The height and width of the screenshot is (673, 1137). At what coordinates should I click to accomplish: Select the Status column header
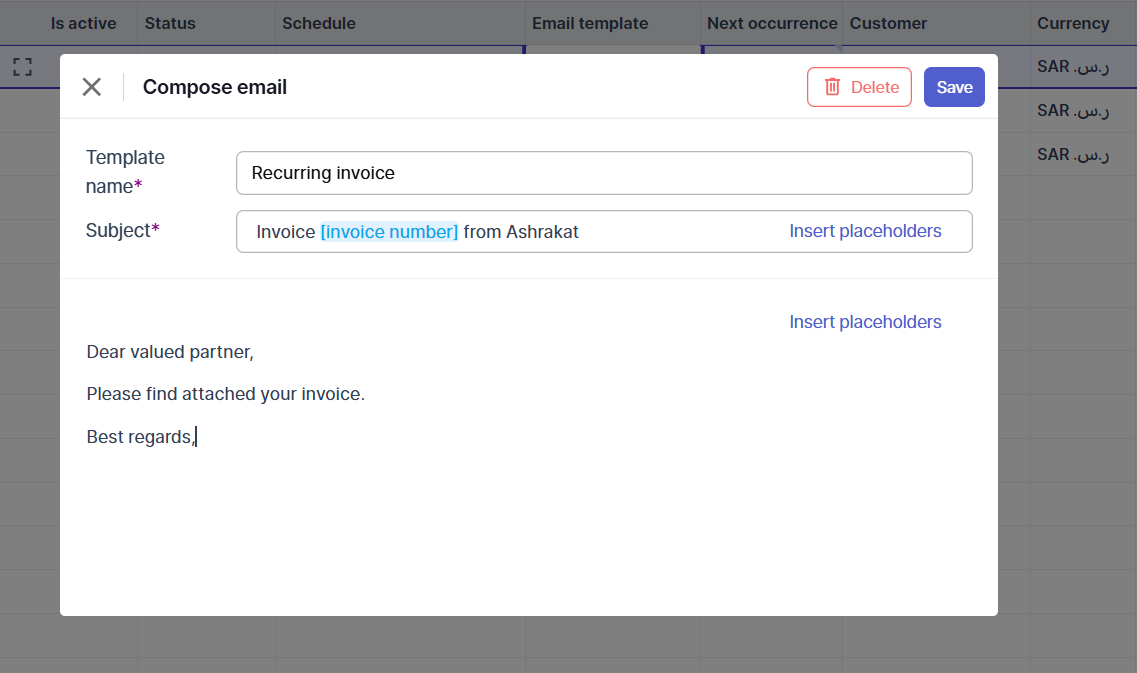pyautogui.click(x=170, y=23)
